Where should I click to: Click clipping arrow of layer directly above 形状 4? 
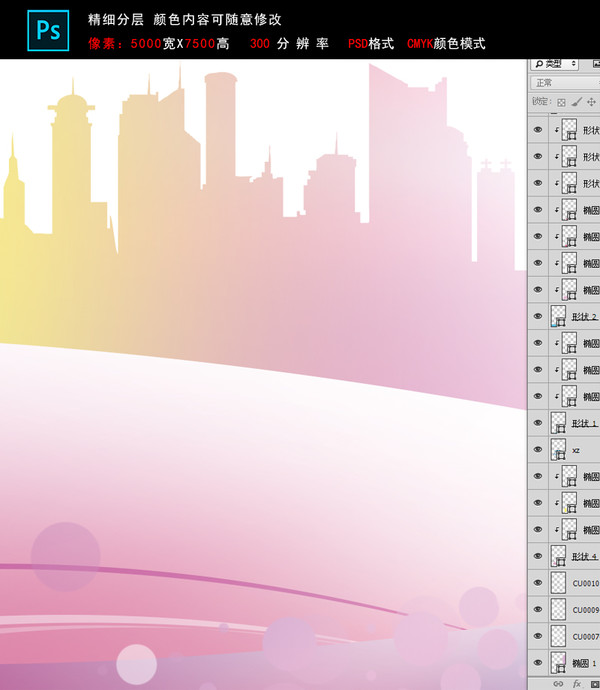click(x=556, y=529)
